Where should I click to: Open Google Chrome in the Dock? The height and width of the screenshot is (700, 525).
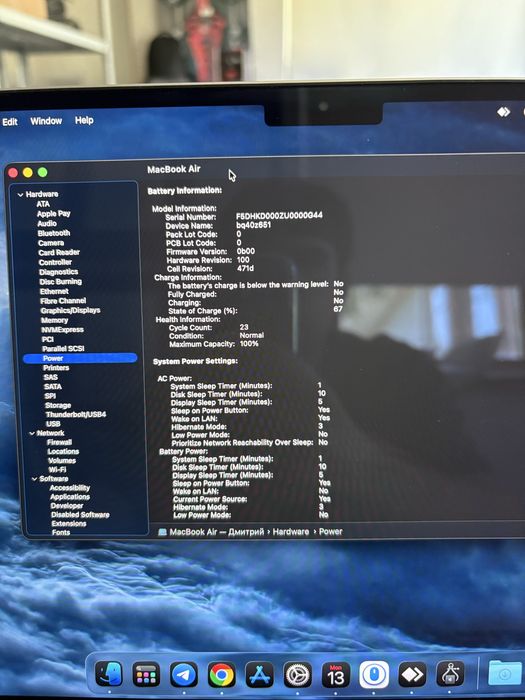(x=221, y=675)
